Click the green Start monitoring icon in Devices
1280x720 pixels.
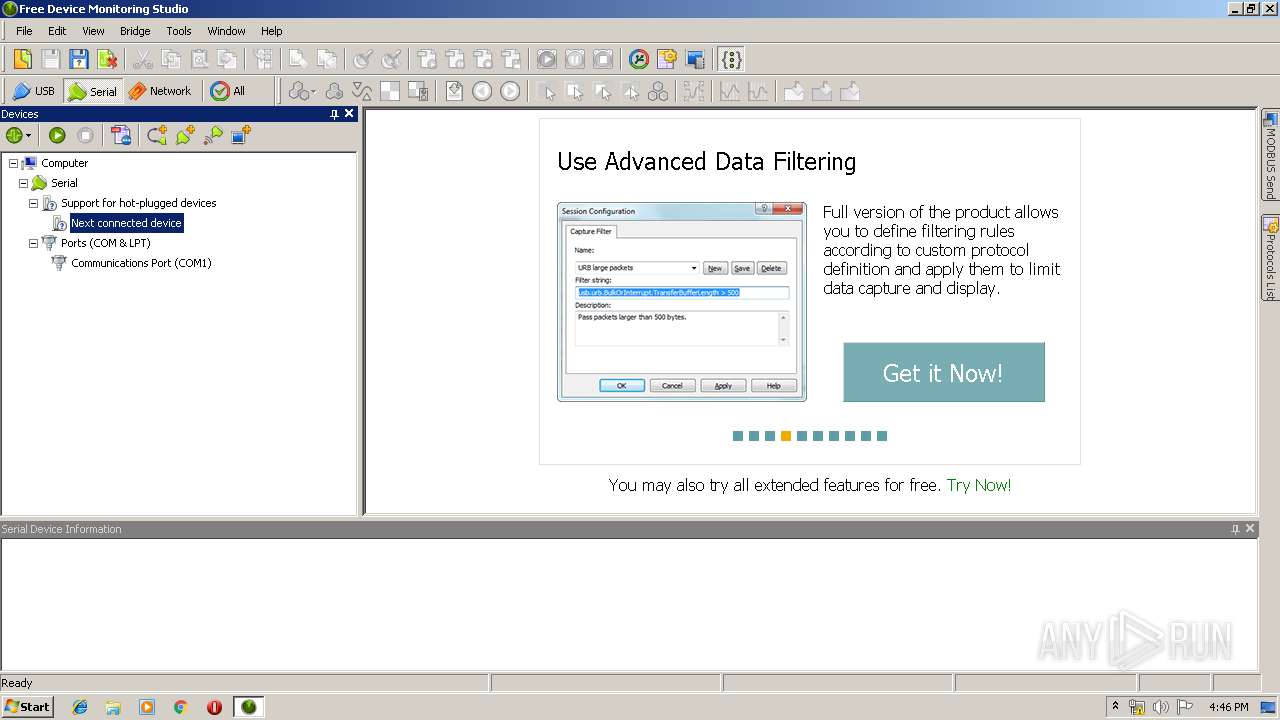[x=57, y=135]
